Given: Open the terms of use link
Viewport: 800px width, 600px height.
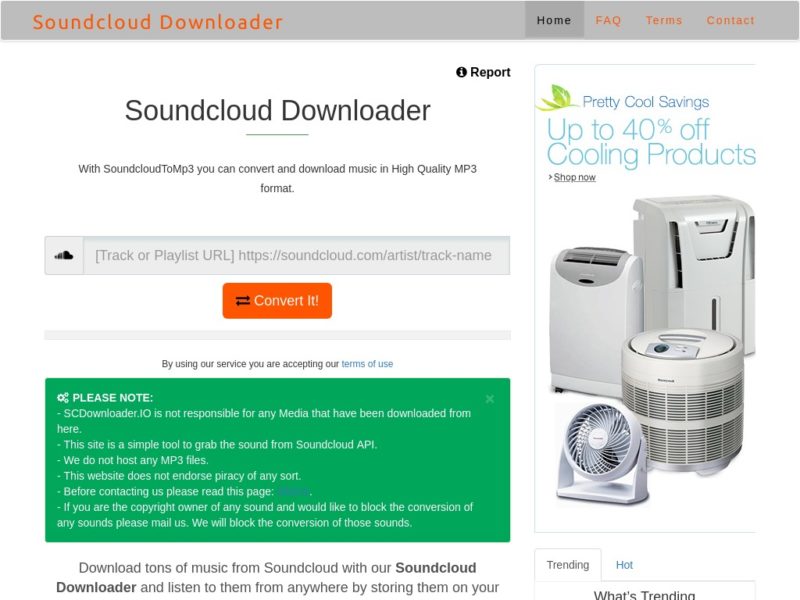Looking at the screenshot, I should point(367,364).
